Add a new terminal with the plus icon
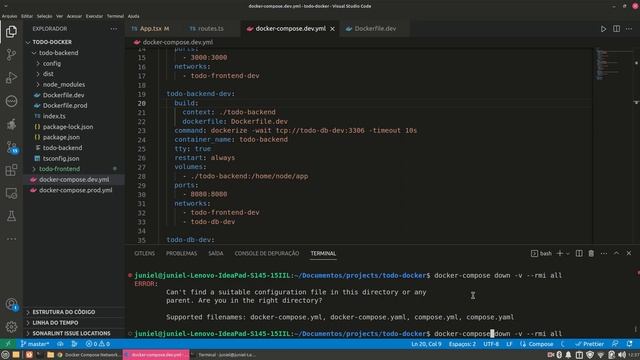The width and height of the screenshot is (640, 360). pos(560,253)
